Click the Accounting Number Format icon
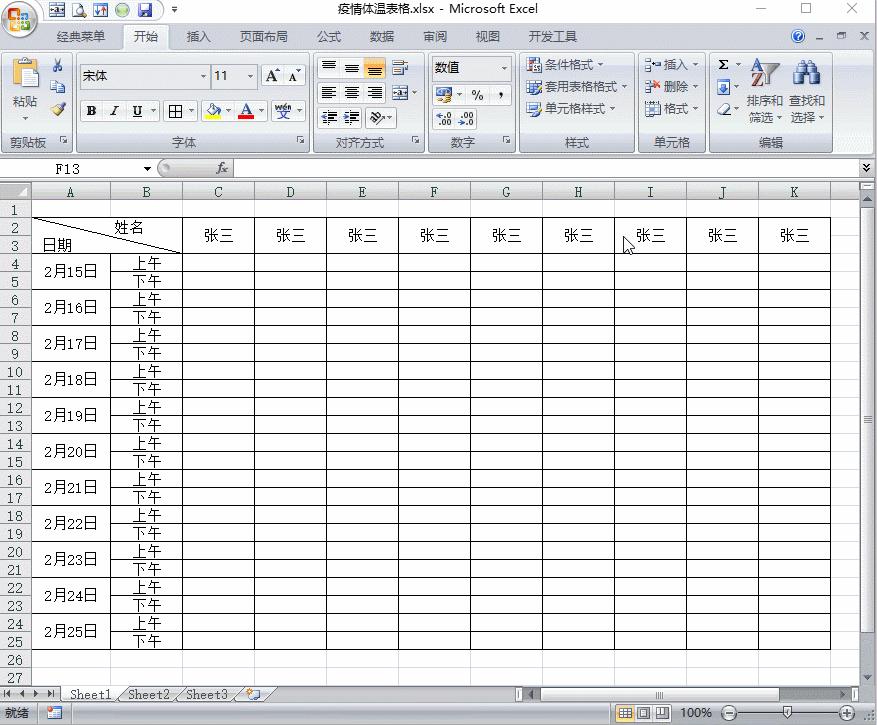The width and height of the screenshot is (877, 725). pos(444,95)
